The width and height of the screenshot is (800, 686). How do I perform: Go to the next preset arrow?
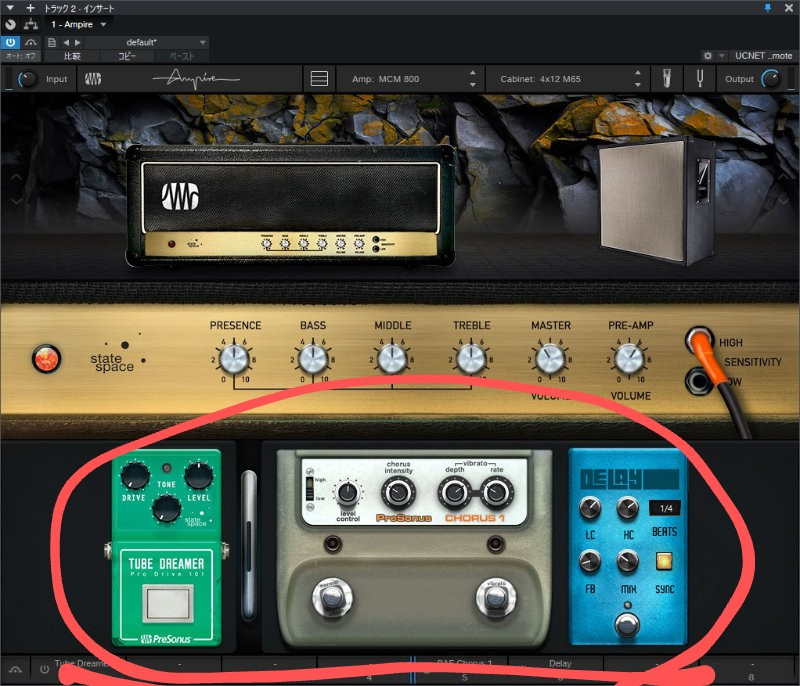click(x=78, y=42)
